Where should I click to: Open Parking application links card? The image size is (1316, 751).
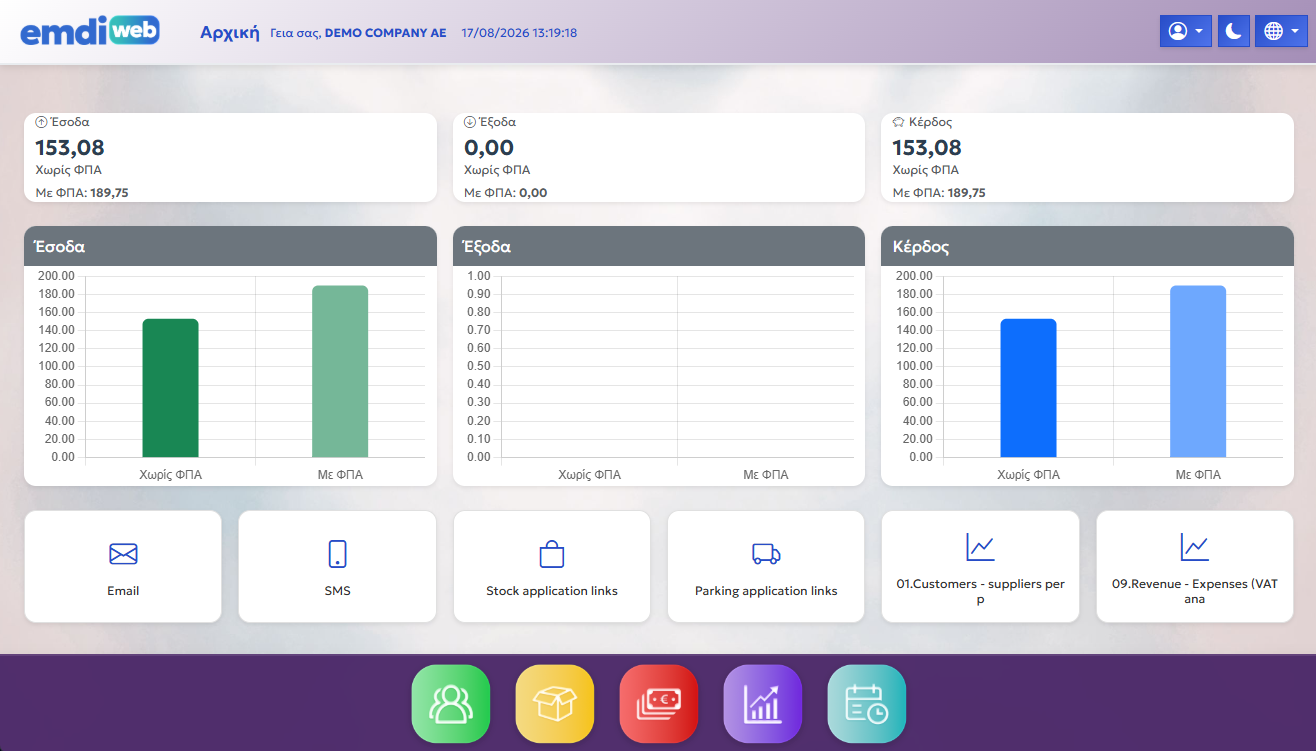(x=766, y=567)
